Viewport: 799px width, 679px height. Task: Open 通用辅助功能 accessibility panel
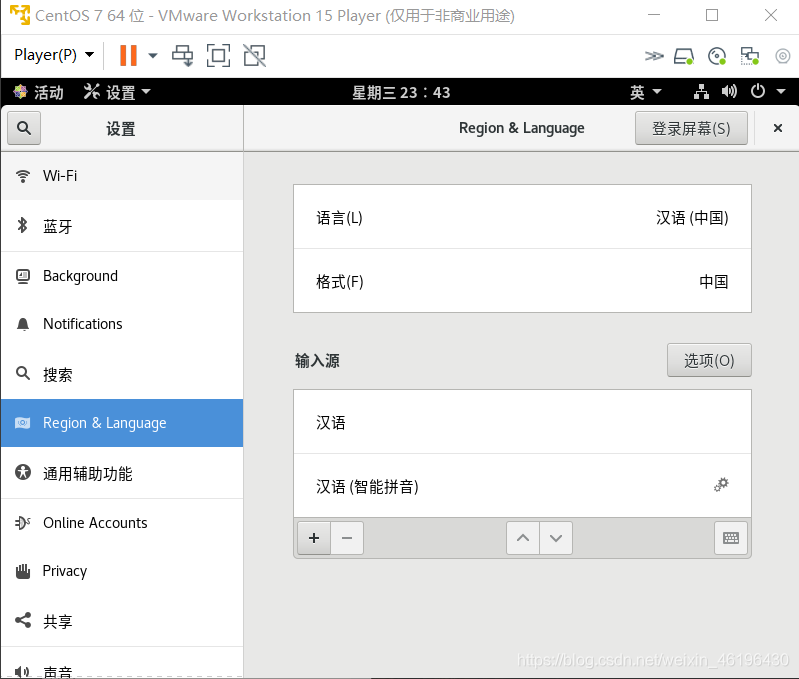(122, 473)
